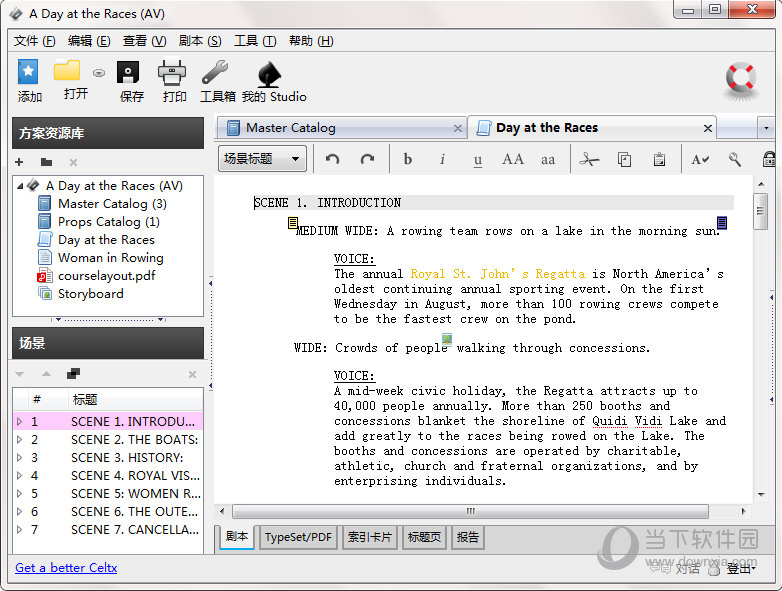
Task: Collapse A Day at the Races (AV) tree
Action: [x=20, y=186]
